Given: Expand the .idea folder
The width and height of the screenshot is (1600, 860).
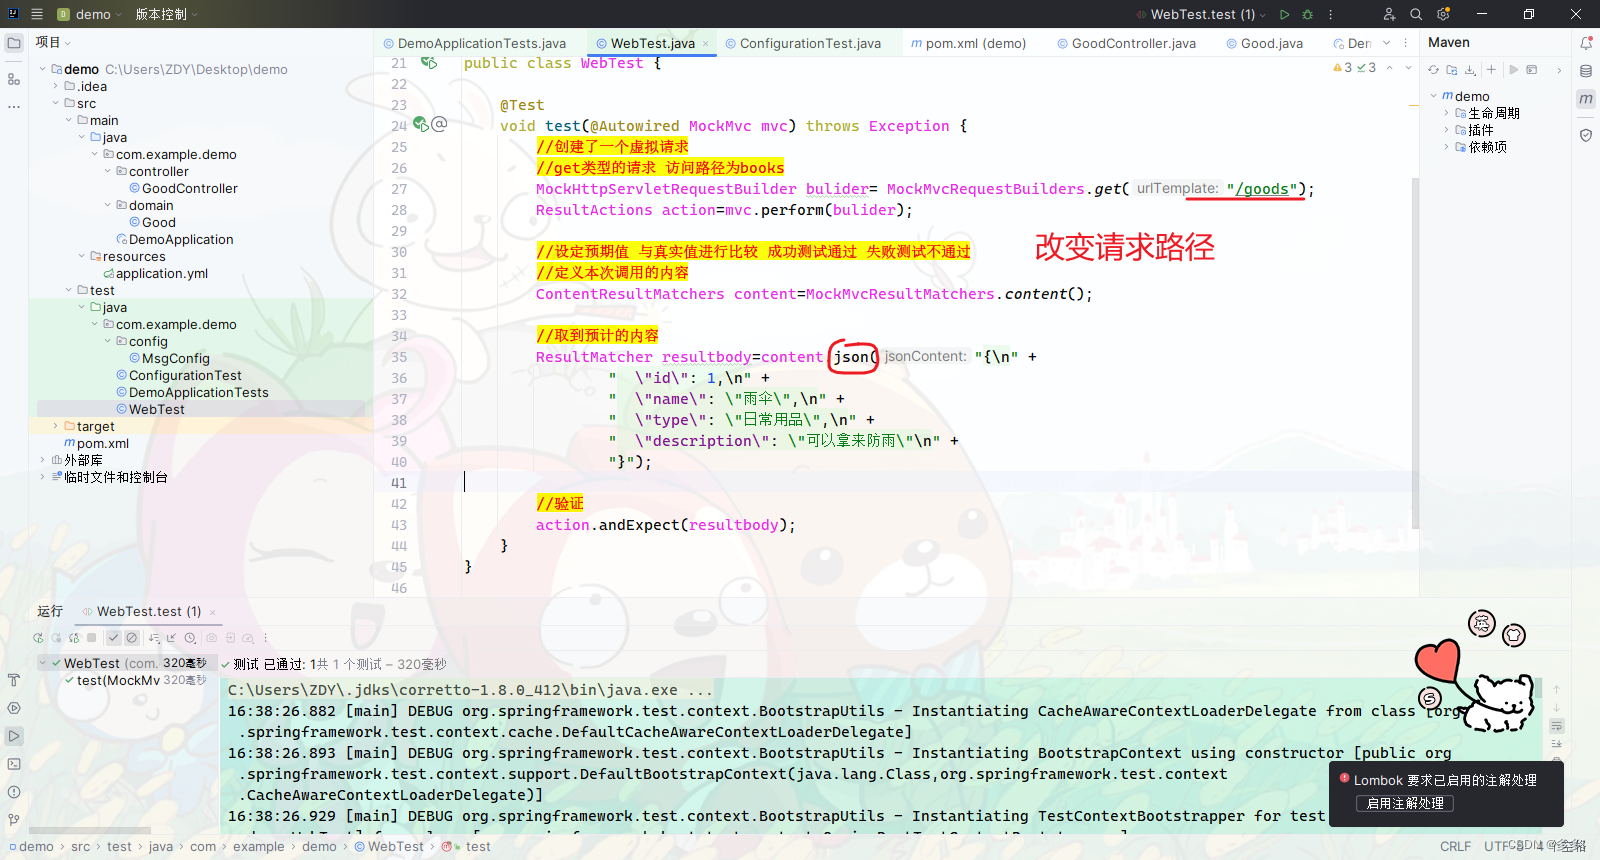Looking at the screenshot, I should coord(56,86).
